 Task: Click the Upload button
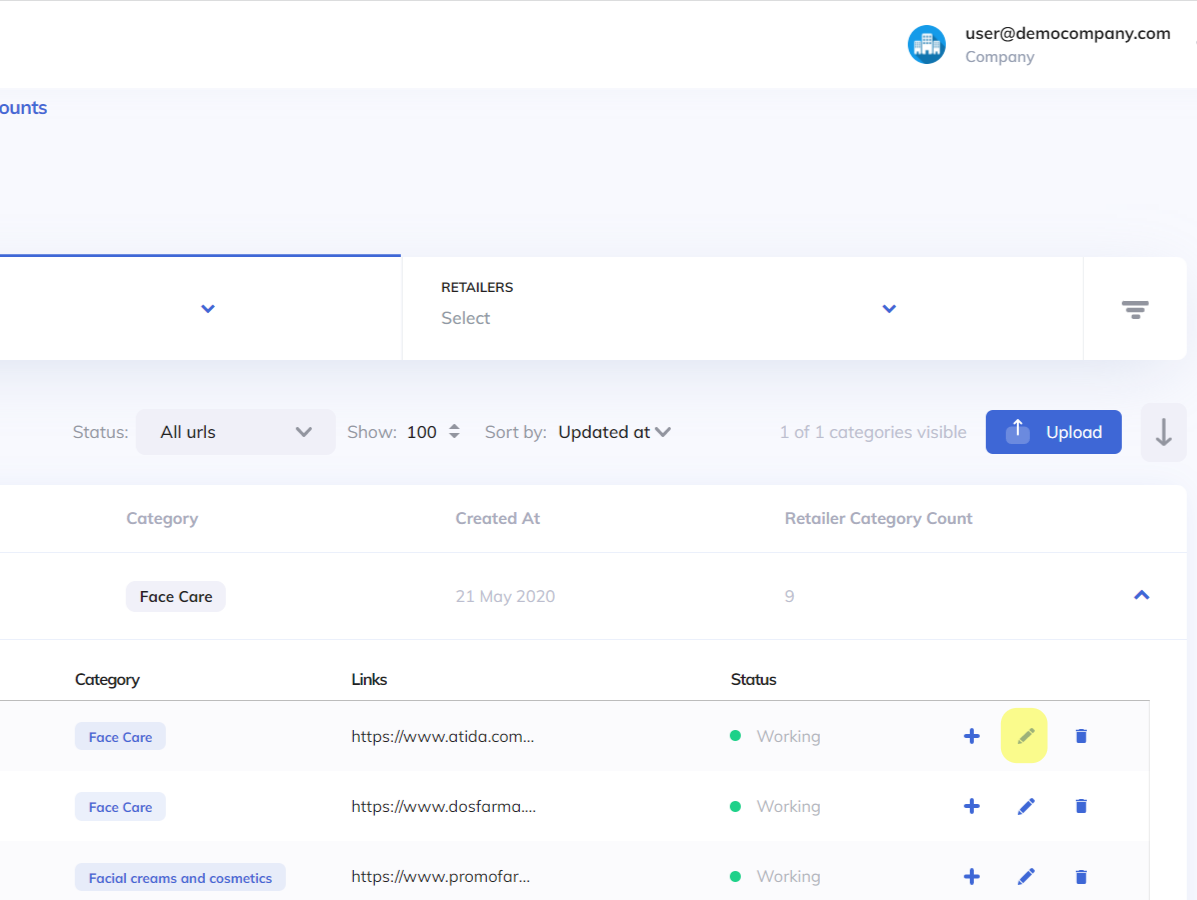tap(1053, 432)
